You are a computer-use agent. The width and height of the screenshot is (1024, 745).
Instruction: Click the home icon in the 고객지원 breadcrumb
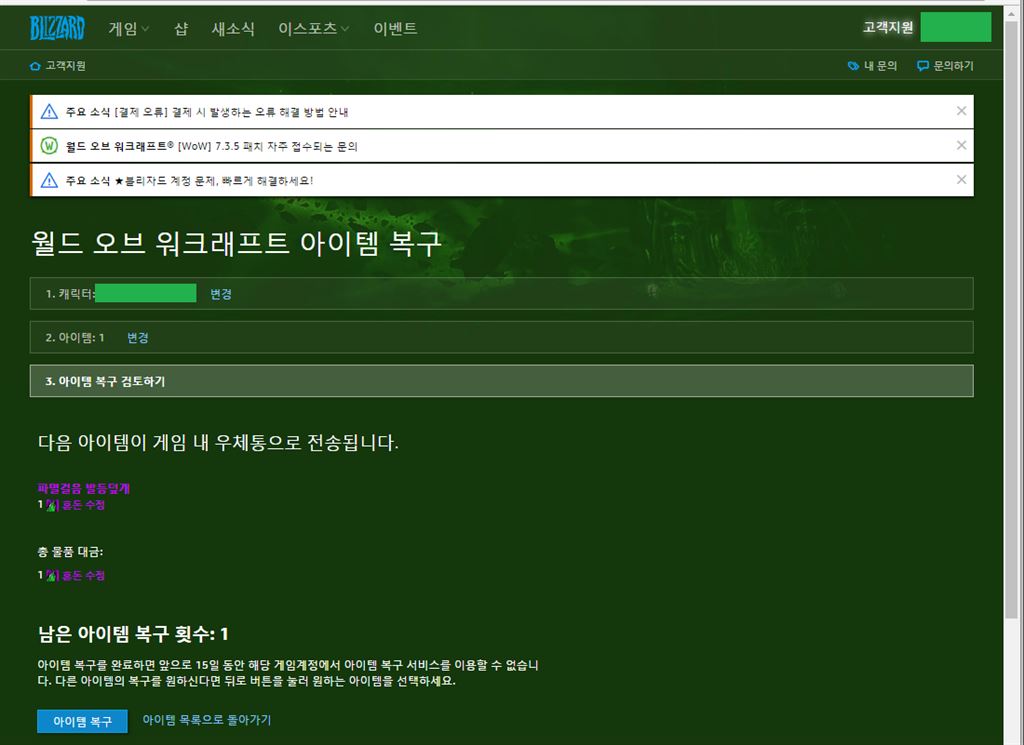click(35, 66)
